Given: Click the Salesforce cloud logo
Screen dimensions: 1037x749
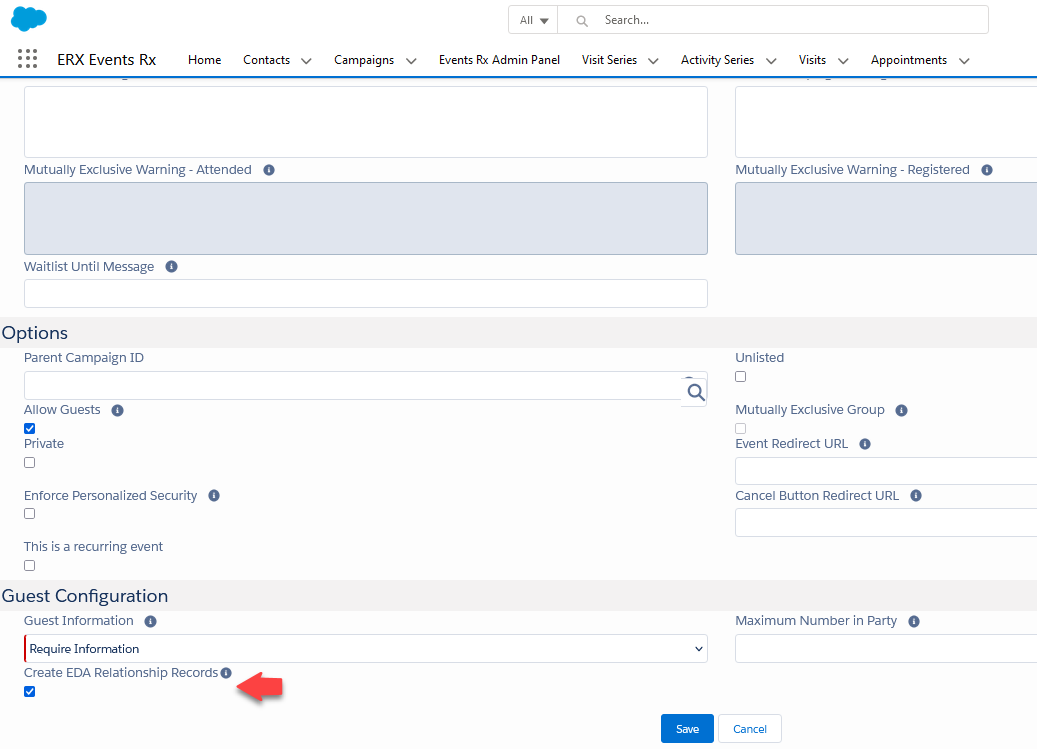Looking at the screenshot, I should click(x=29, y=18).
